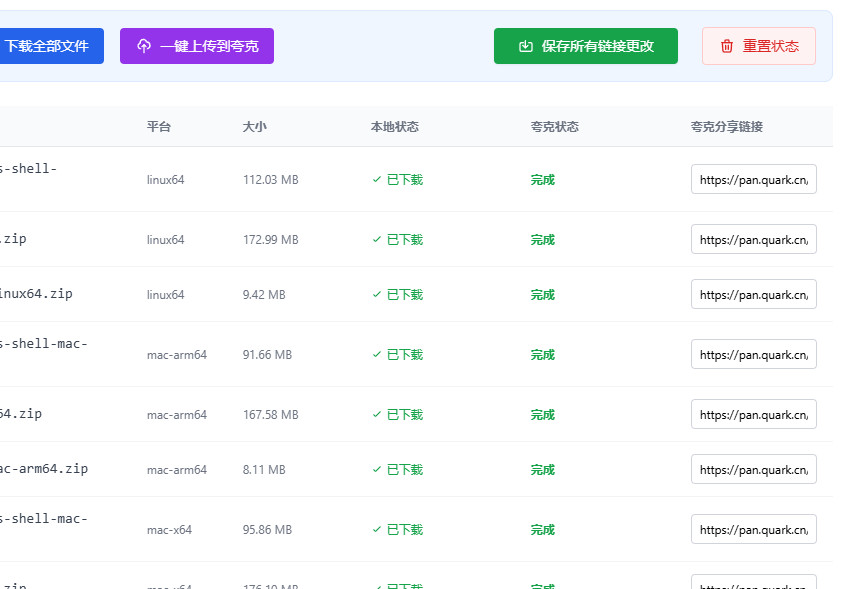Click the 已下载 checkmark in the 9.42 MB row
Image resolution: width=857 pixels, height=589 pixels.
click(x=376, y=295)
